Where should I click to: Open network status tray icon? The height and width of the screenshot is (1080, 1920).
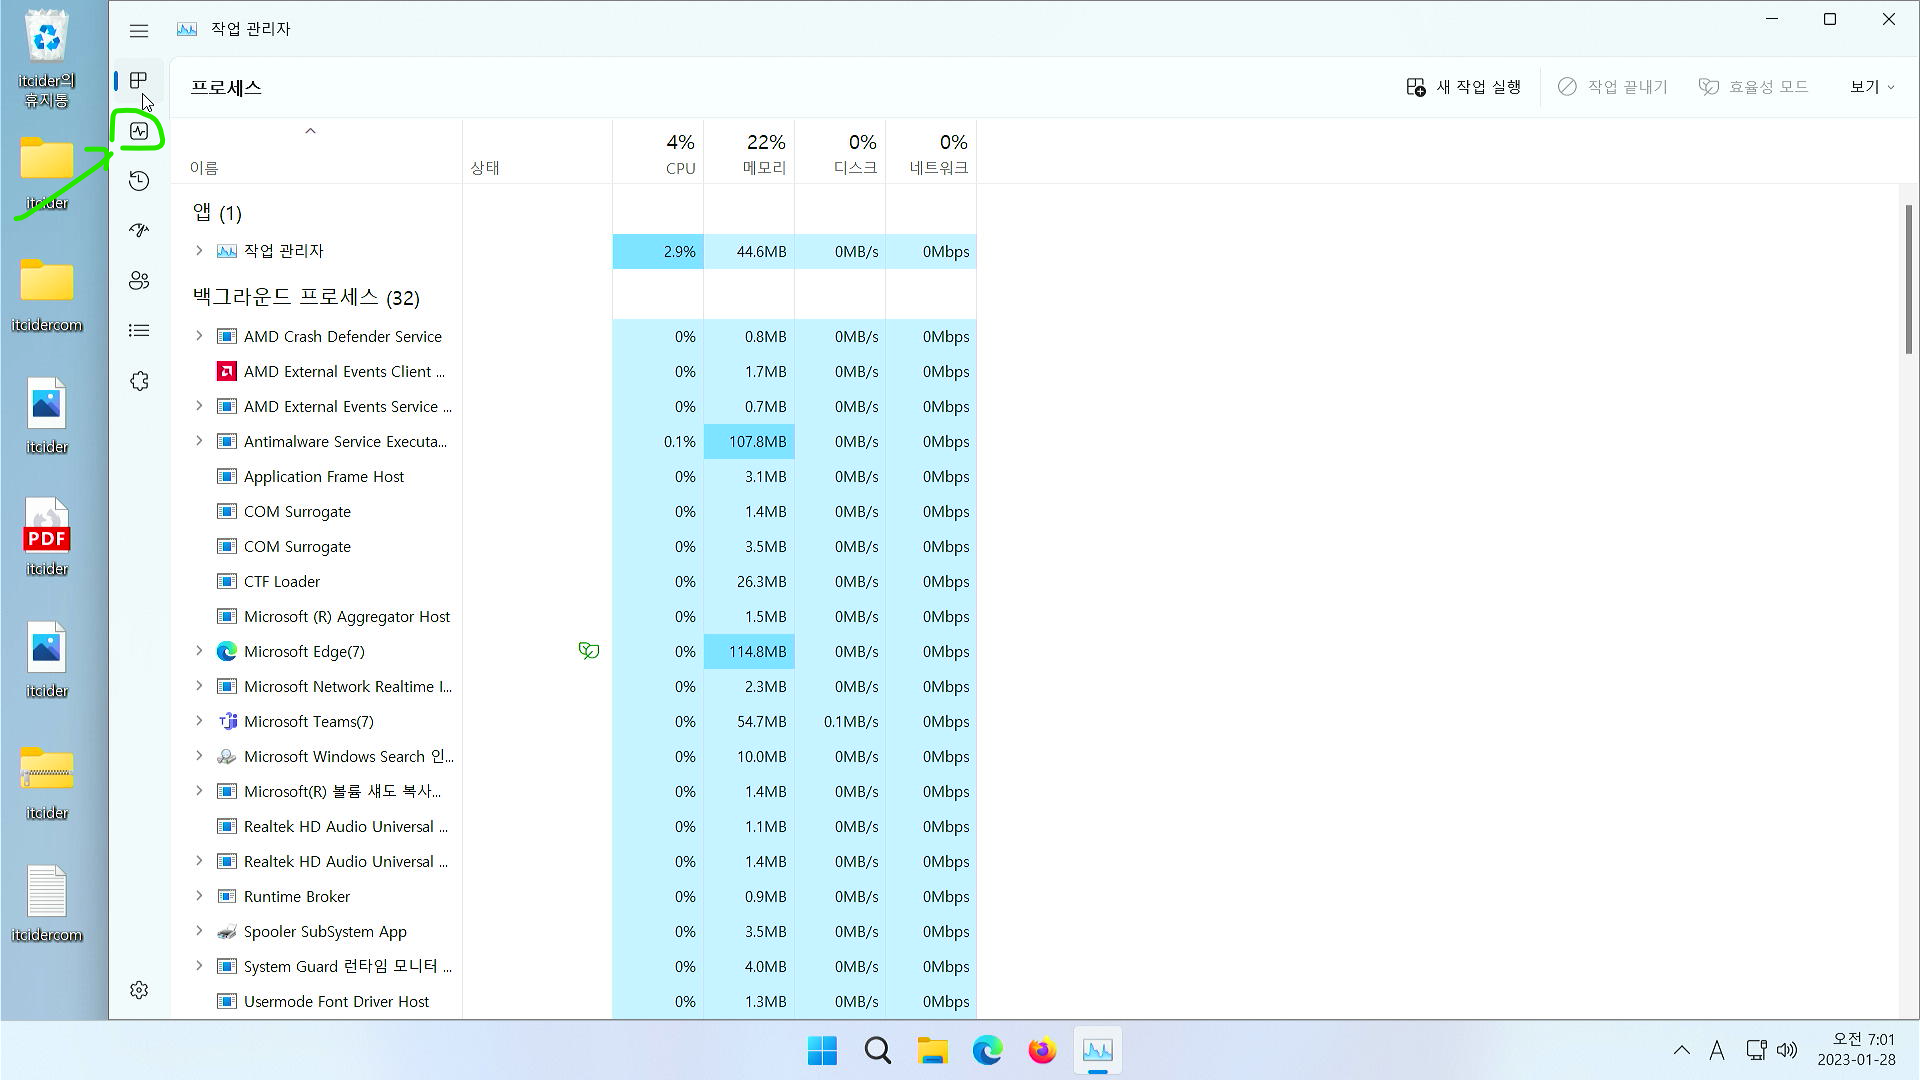tap(1755, 1050)
